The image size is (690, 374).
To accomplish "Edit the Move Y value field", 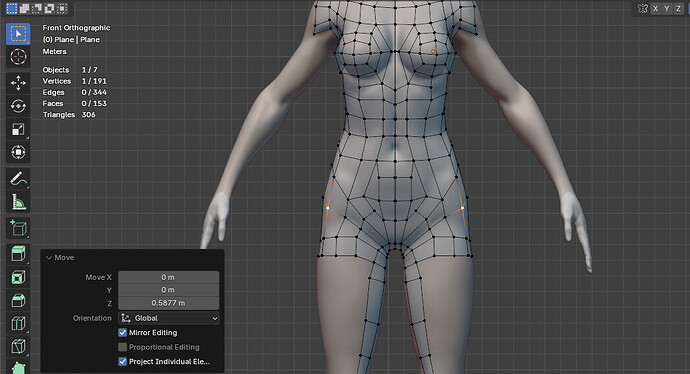I will tap(169, 290).
